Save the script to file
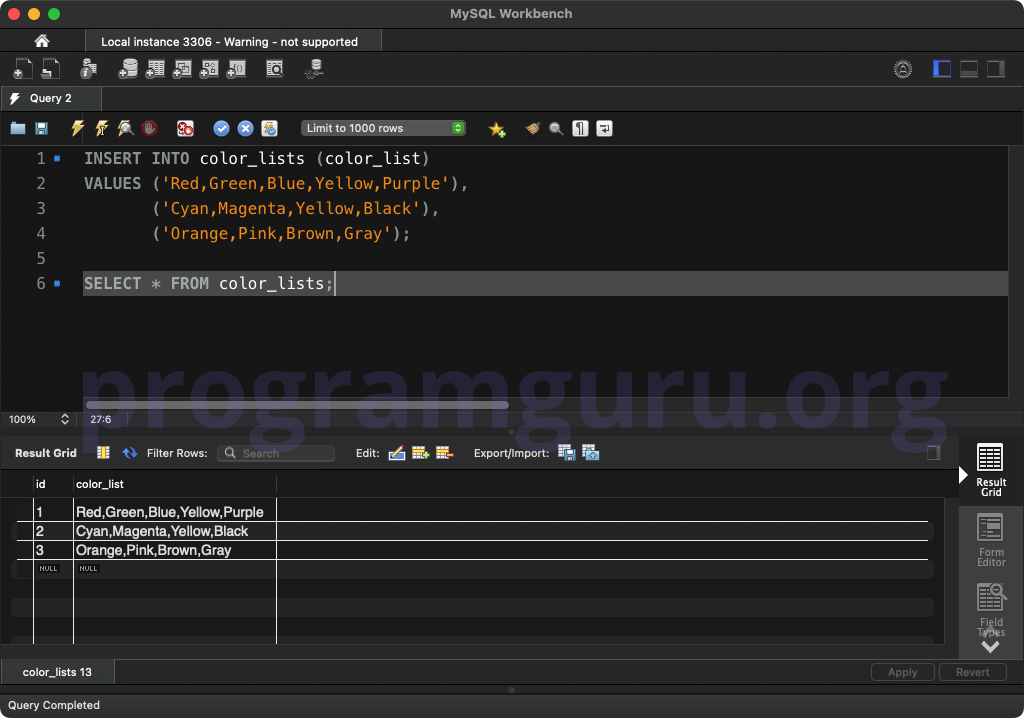The width and height of the screenshot is (1024, 718). tap(41, 128)
